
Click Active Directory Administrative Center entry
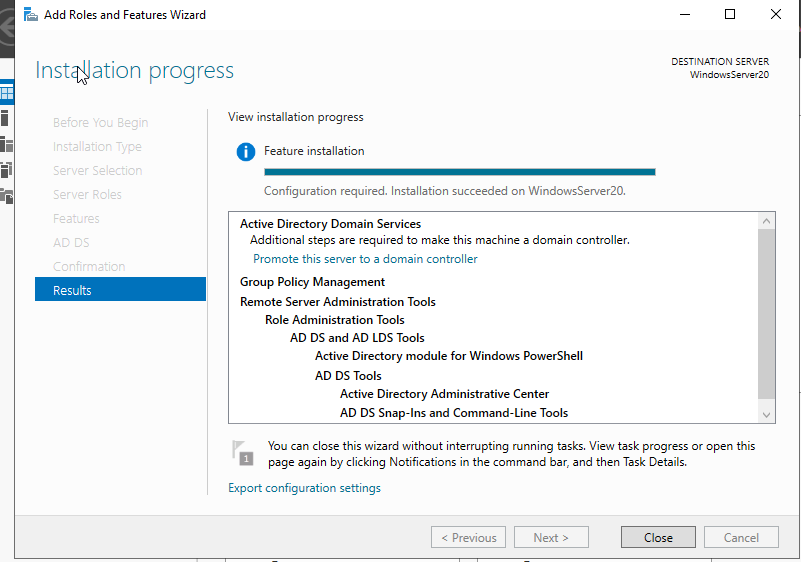tap(444, 394)
